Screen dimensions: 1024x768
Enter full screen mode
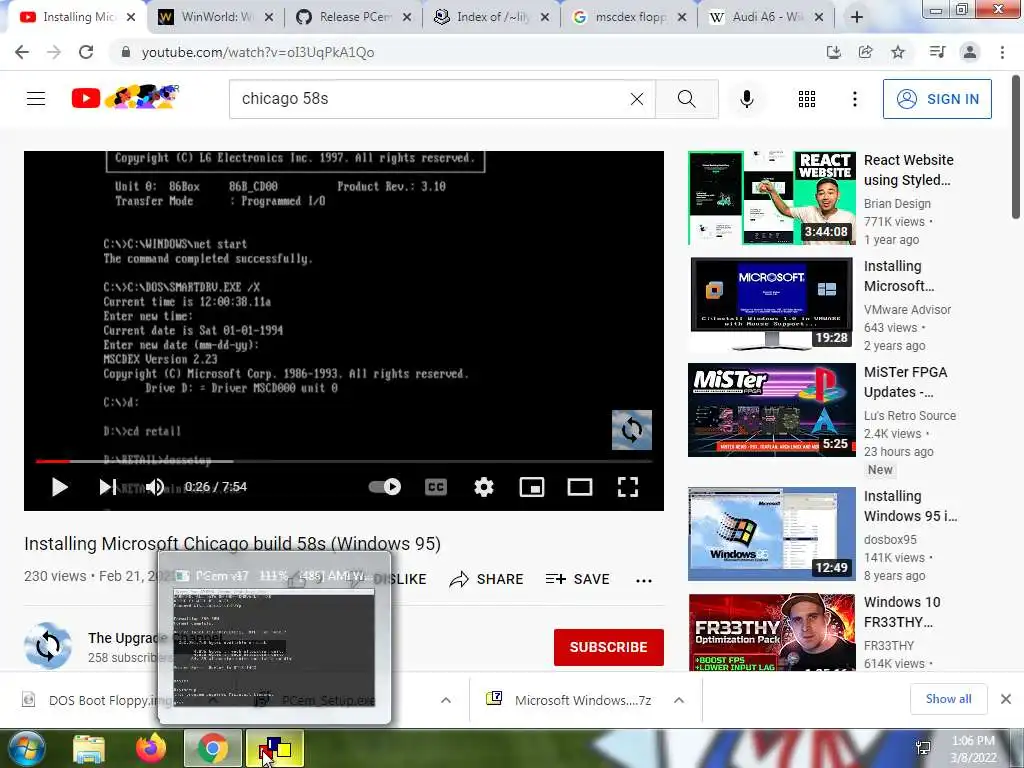(628, 487)
